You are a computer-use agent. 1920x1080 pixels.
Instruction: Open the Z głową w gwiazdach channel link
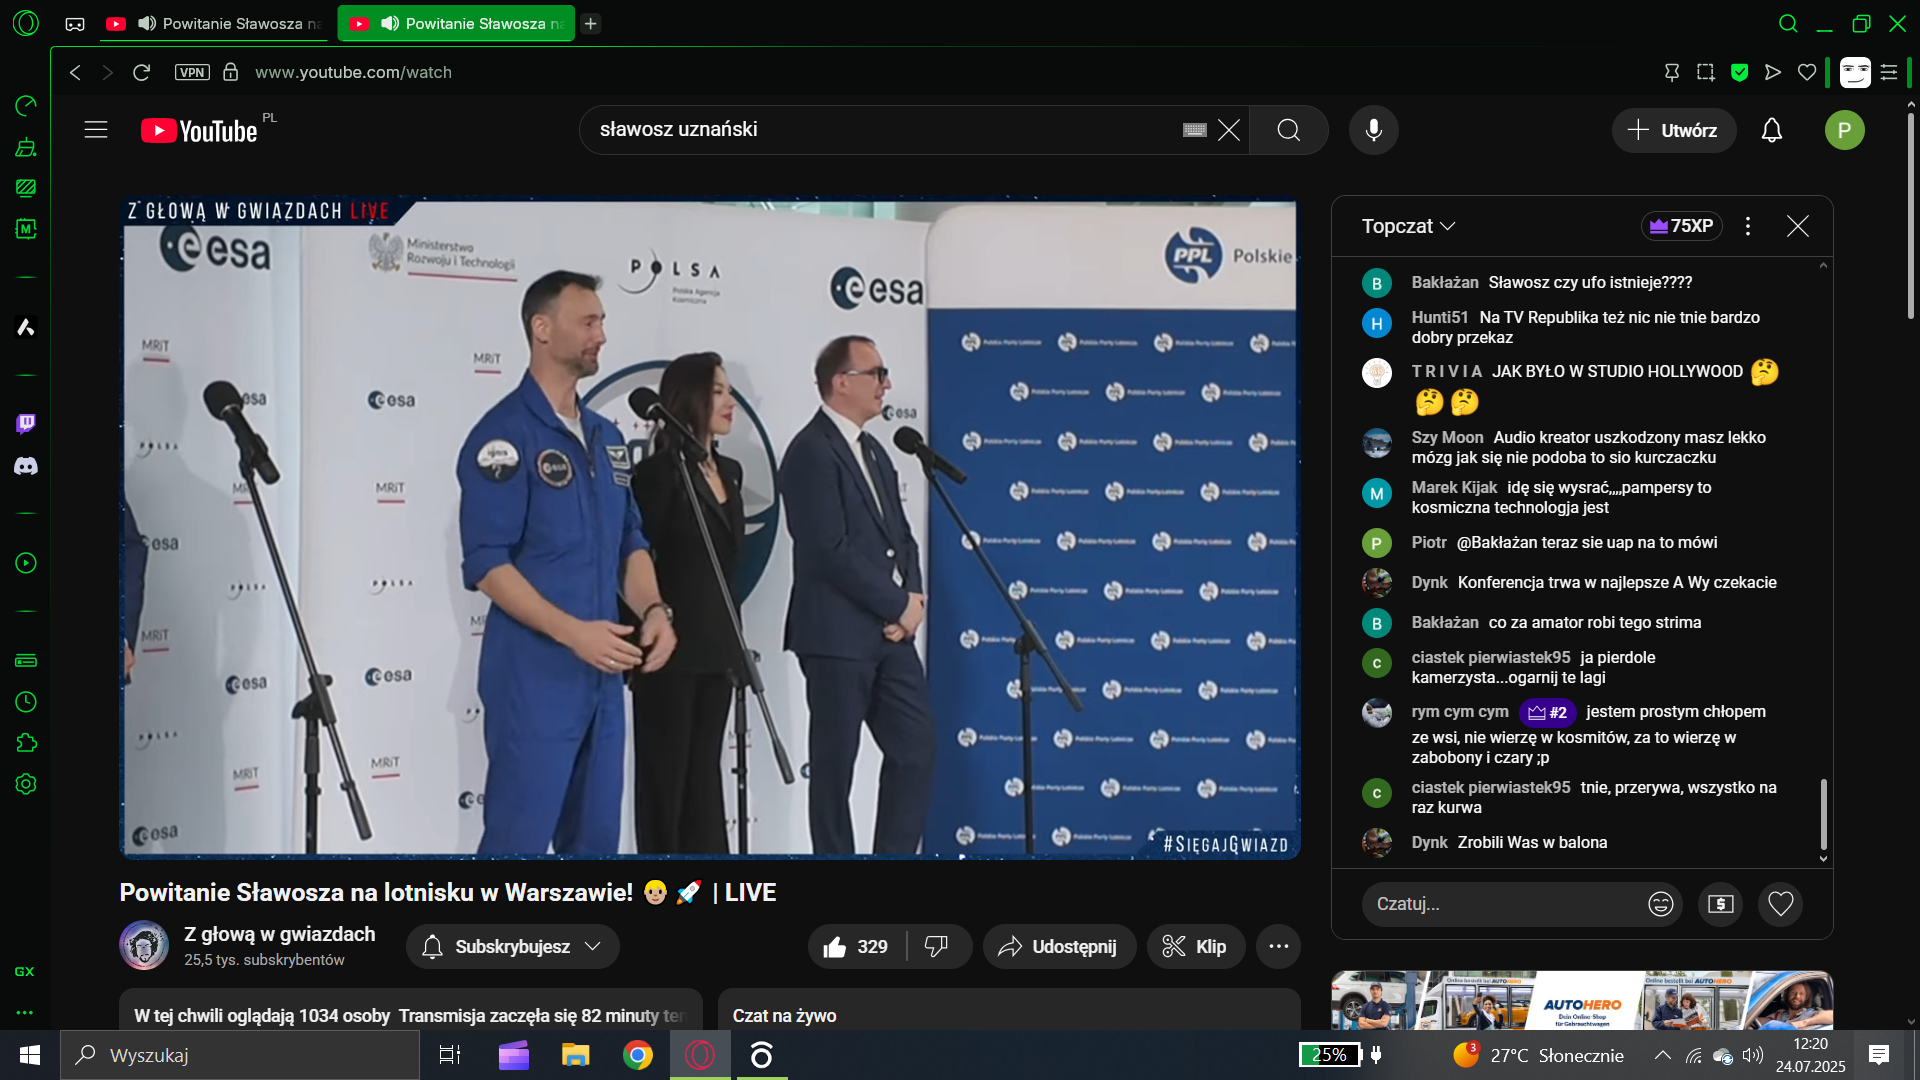[280, 934]
